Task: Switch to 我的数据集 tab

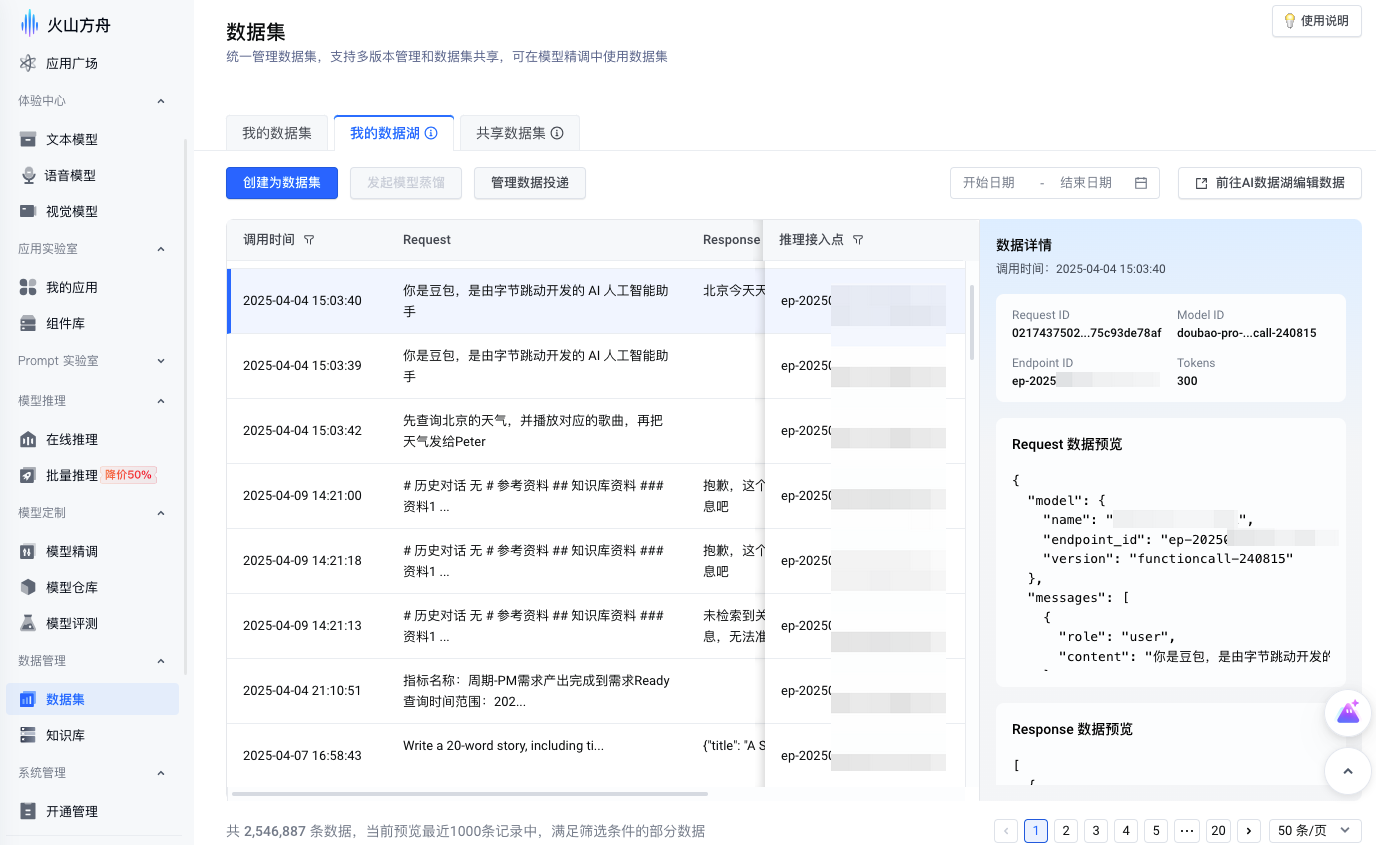Action: [277, 133]
